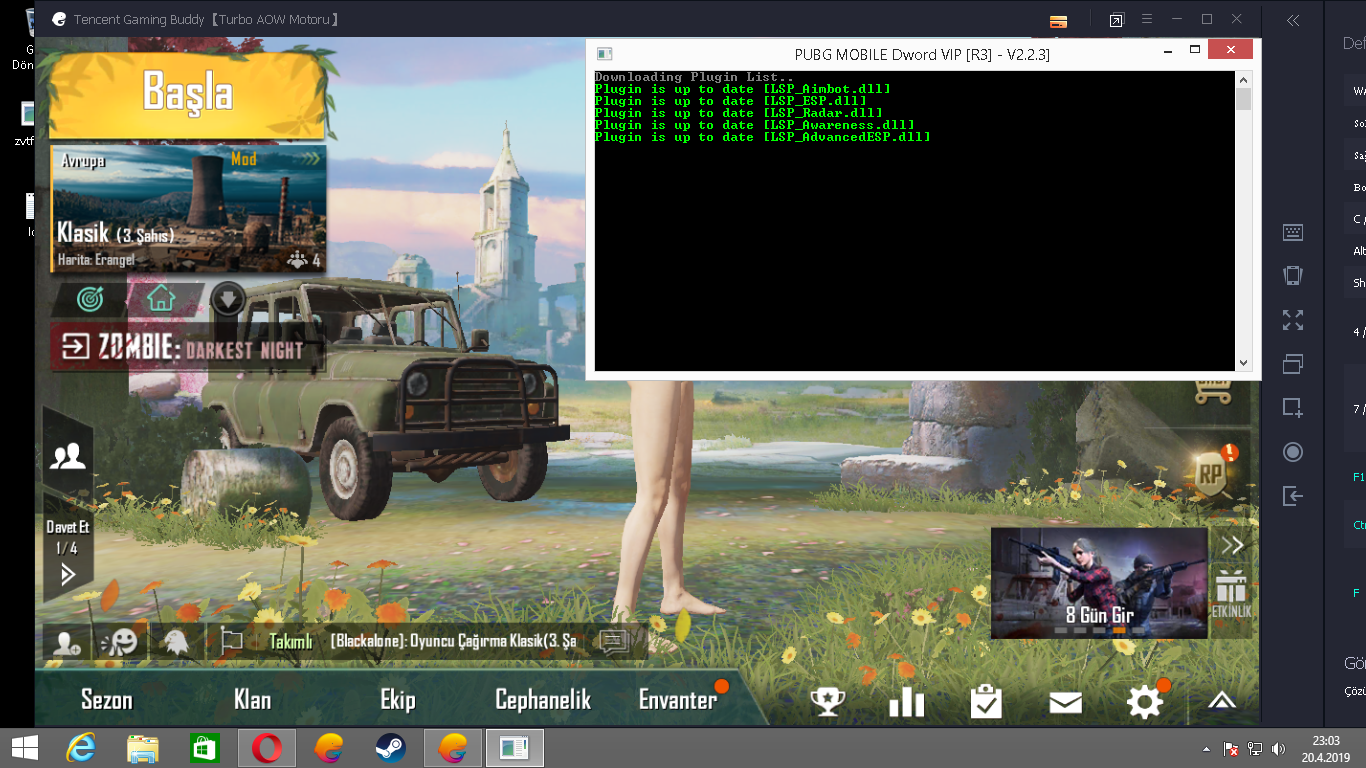Open the Dword VIP console system menu icon
Viewport: 1366px width, 768px height.
pyautogui.click(x=604, y=53)
